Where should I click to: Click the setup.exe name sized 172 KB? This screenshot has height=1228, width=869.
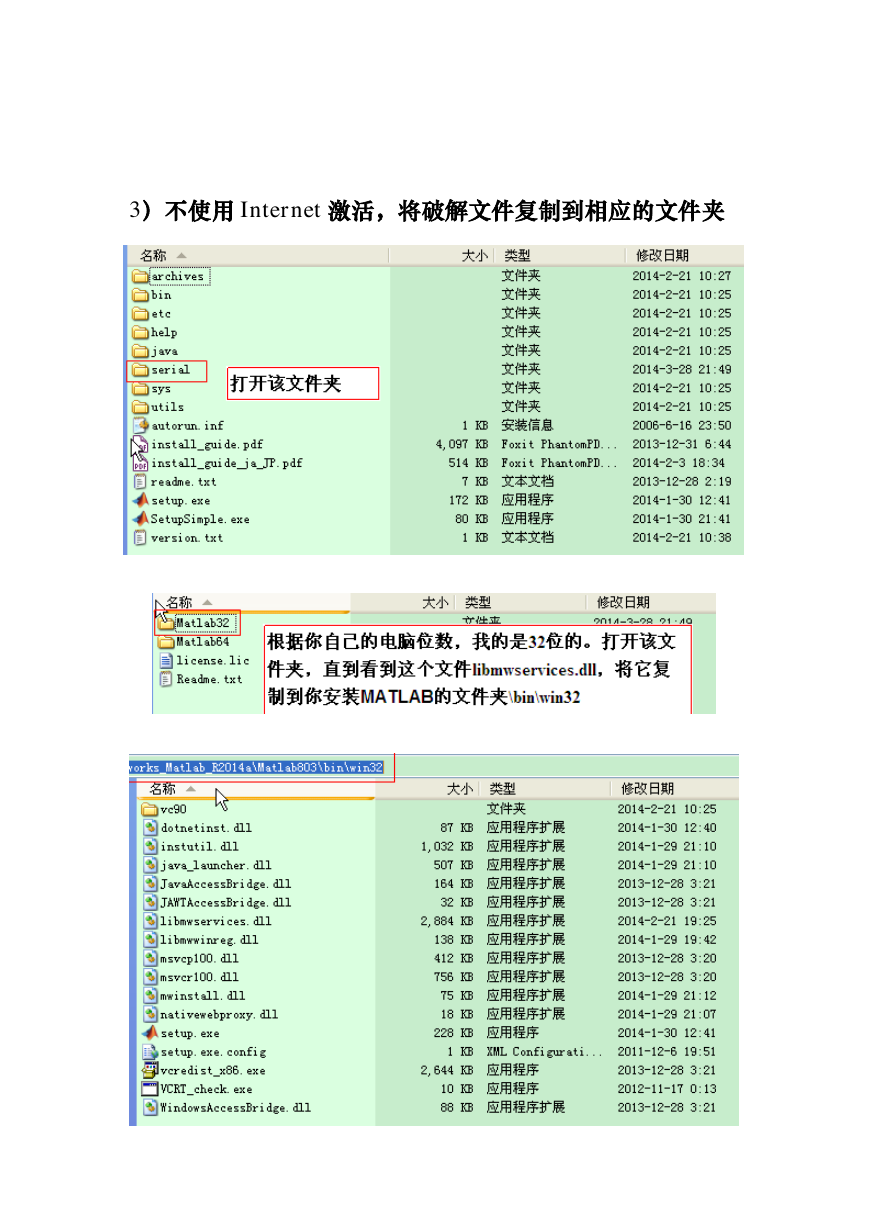pos(181,501)
